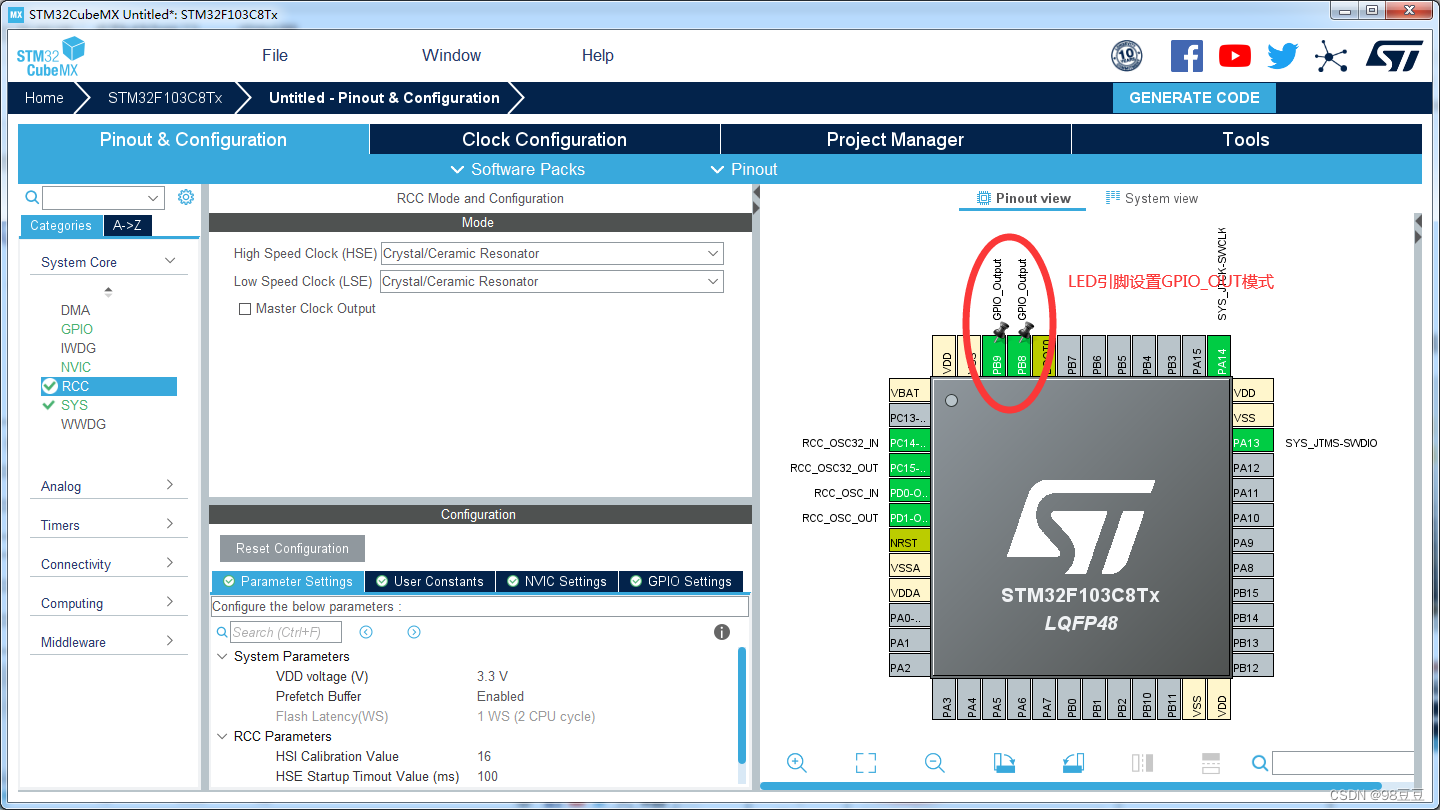The image size is (1440, 810).
Task: Select the Pinout view tab
Action: [x=1024, y=198]
